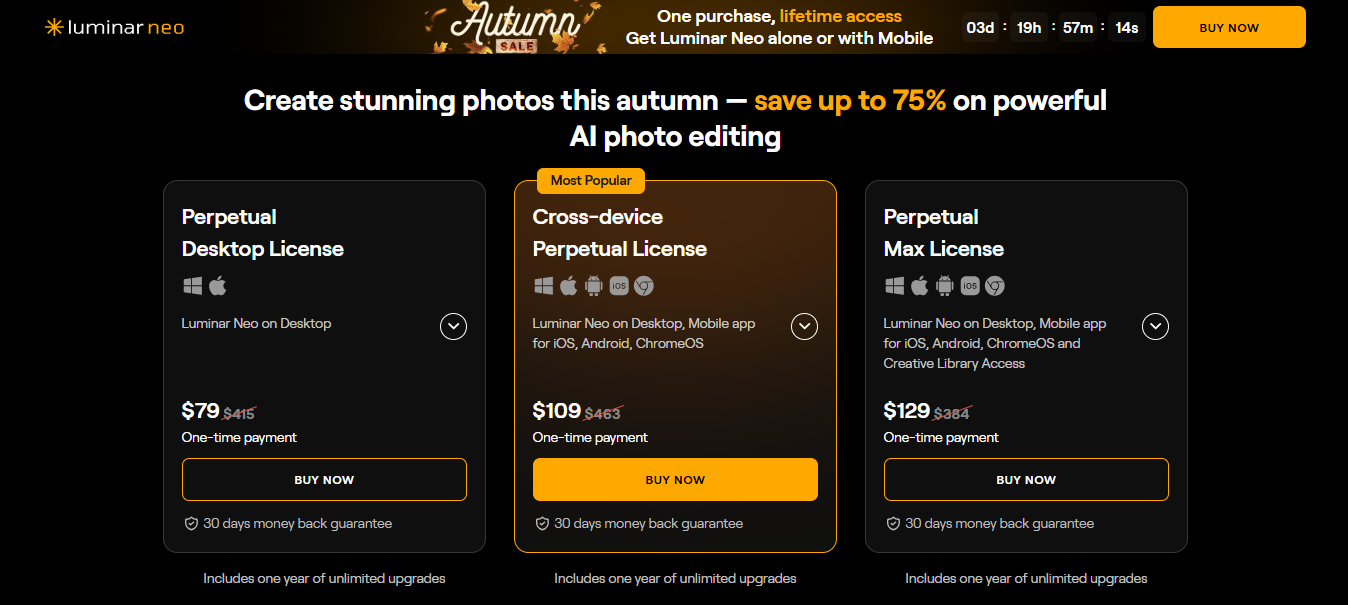
Task: Click the countdown timer in the header
Action: [1054, 27]
